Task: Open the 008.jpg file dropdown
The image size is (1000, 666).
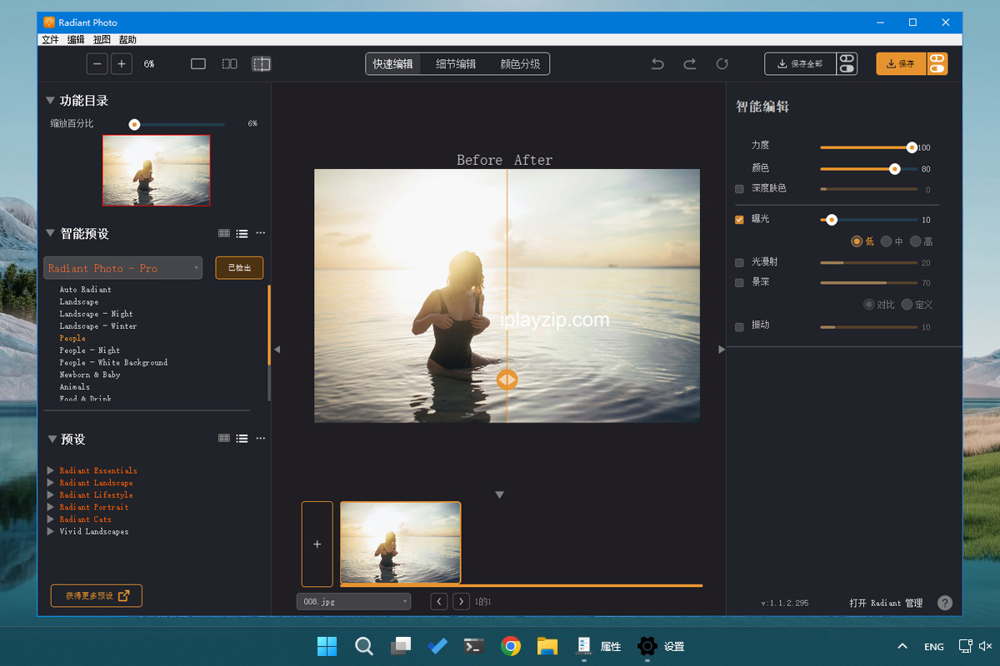Action: pos(353,602)
